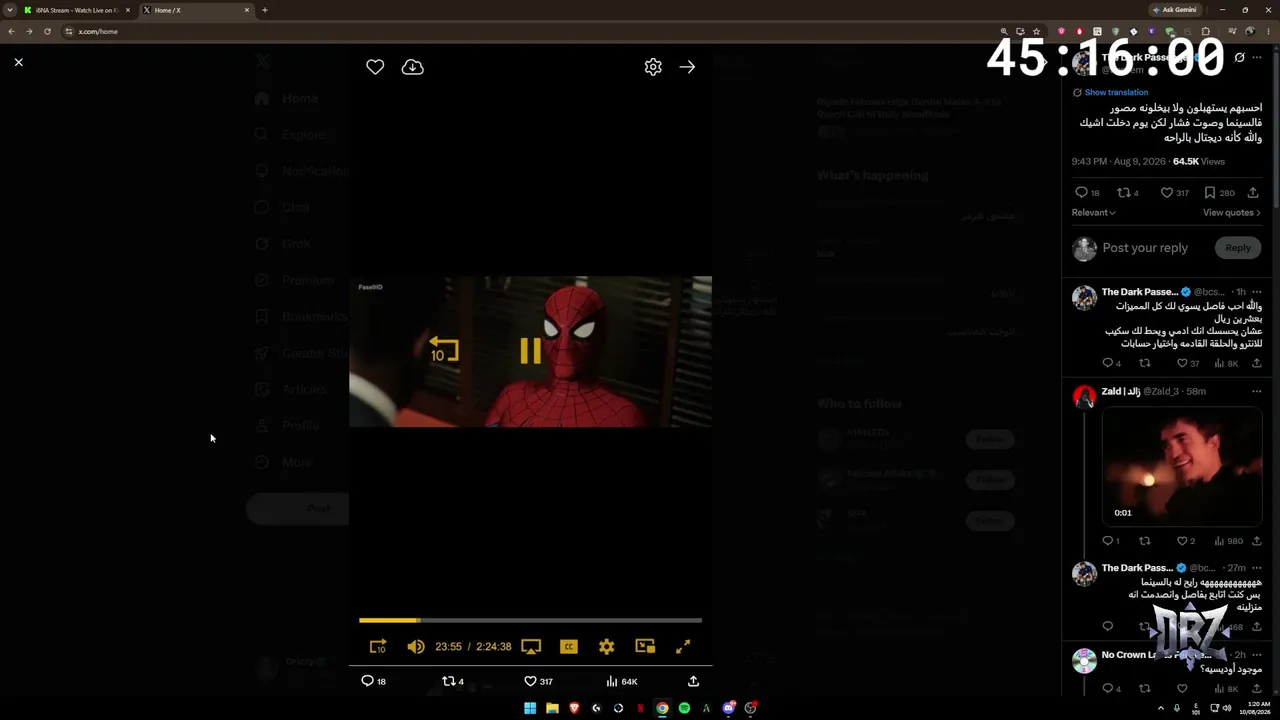The height and width of the screenshot is (720, 1280).
Task: Like the 1h reply showing 37
Action: 1182,363
